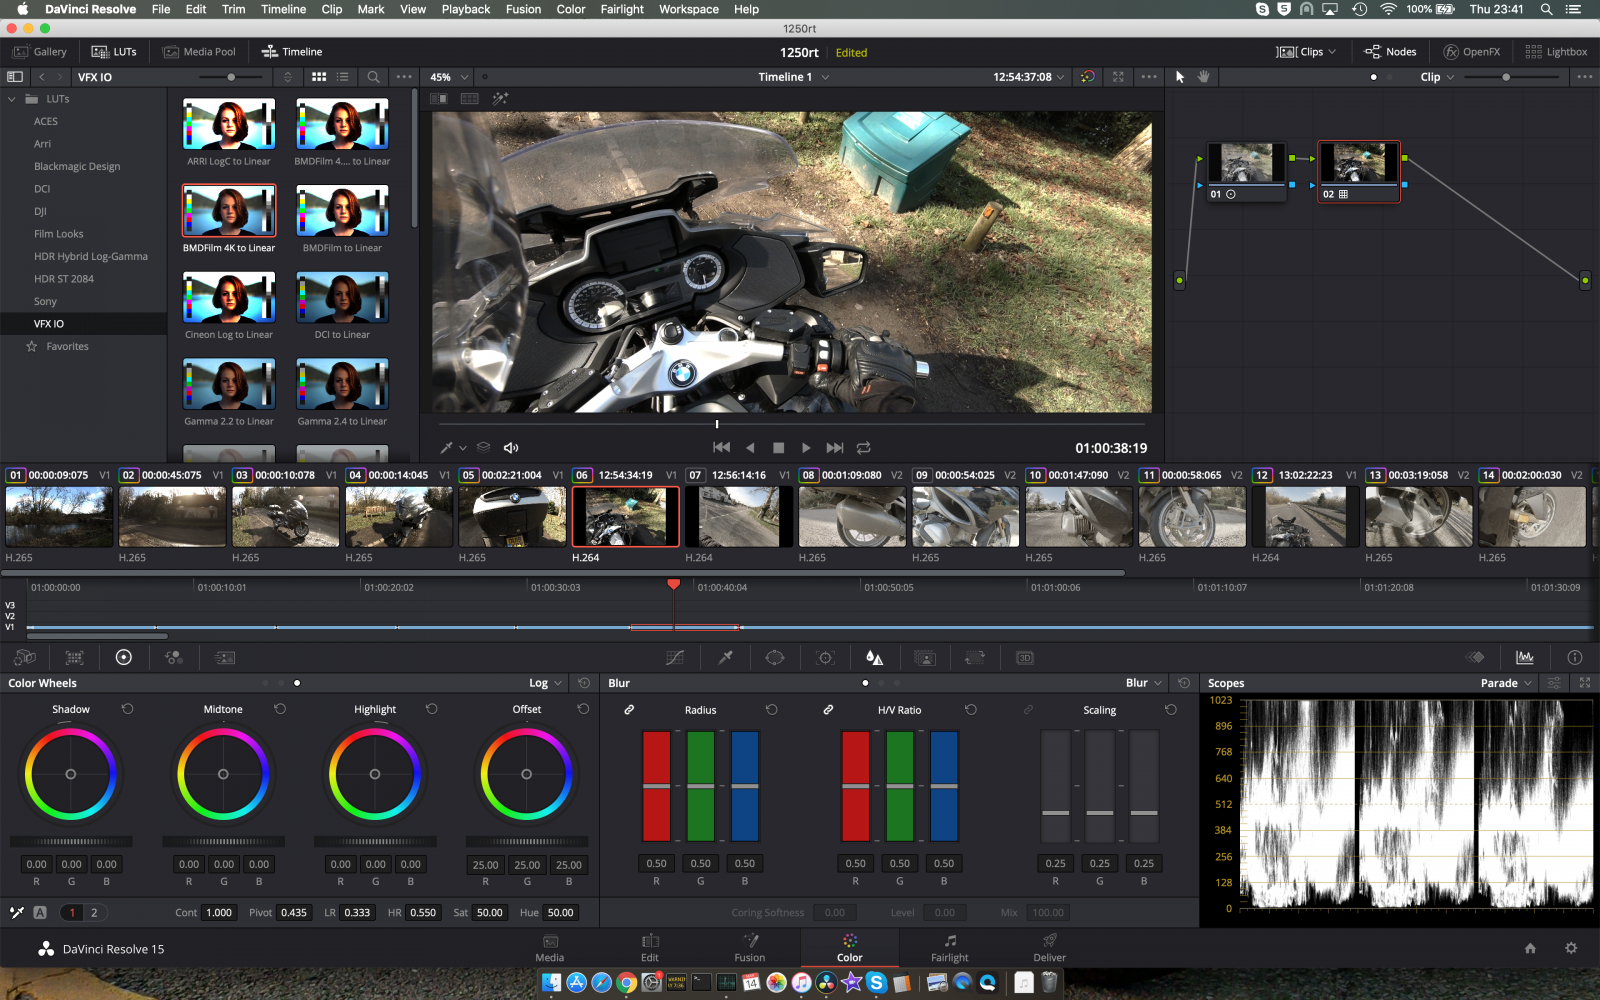The height and width of the screenshot is (1000, 1600).
Task: Click the magic wand enhance viewer icon
Action: coord(500,98)
